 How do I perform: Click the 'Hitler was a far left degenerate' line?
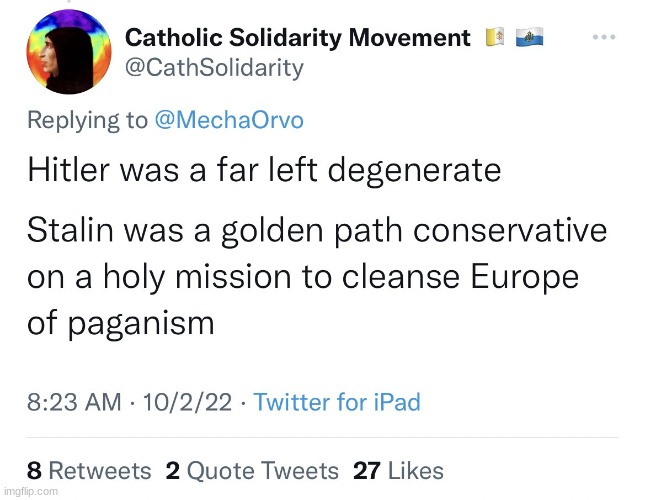point(263,170)
